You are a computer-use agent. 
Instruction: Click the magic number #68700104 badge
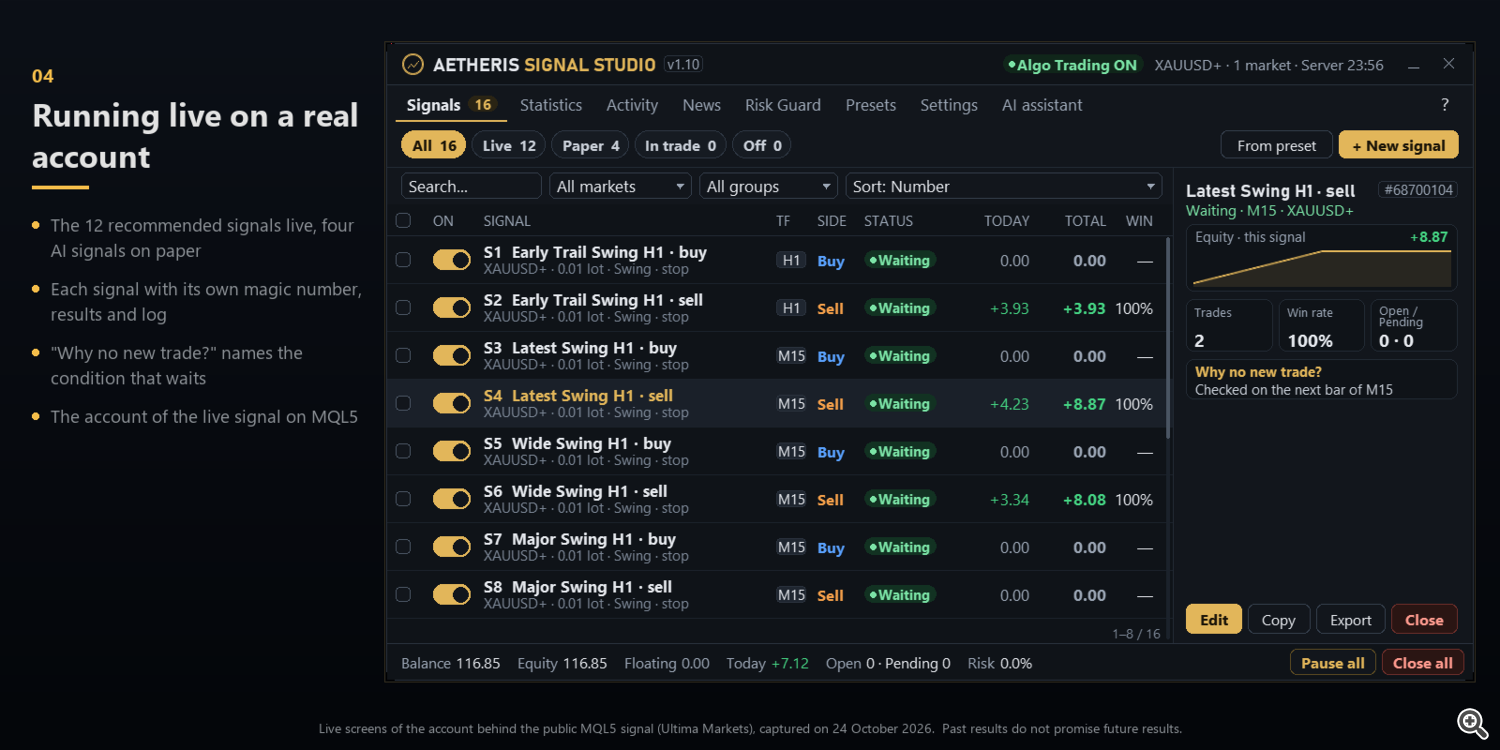[x=1417, y=190]
